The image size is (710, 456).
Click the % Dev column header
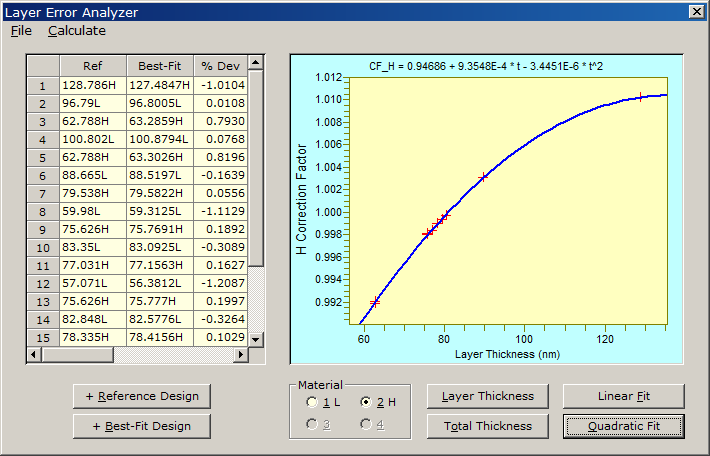pos(221,66)
